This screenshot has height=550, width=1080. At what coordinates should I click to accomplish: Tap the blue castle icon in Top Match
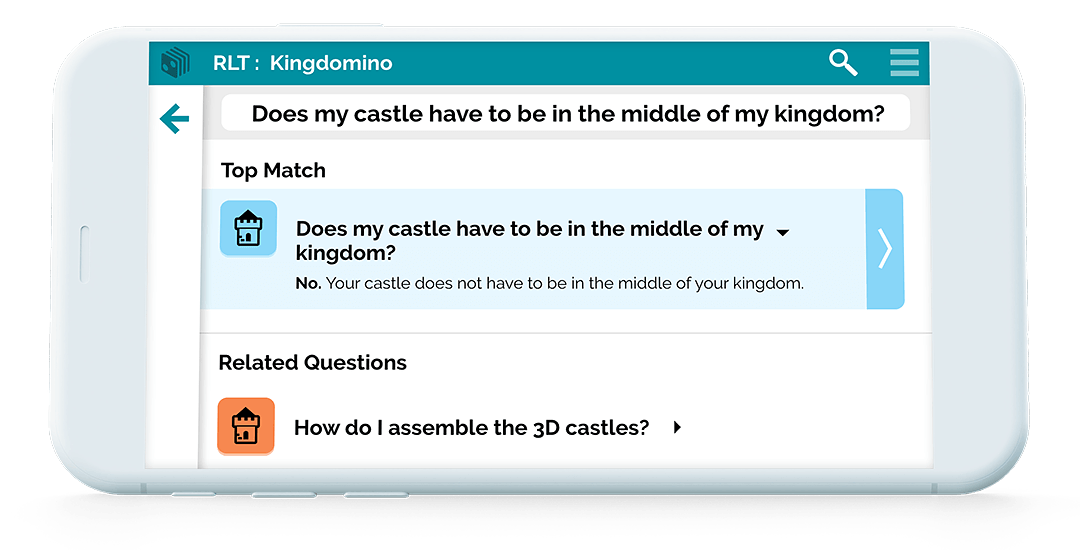point(249,229)
